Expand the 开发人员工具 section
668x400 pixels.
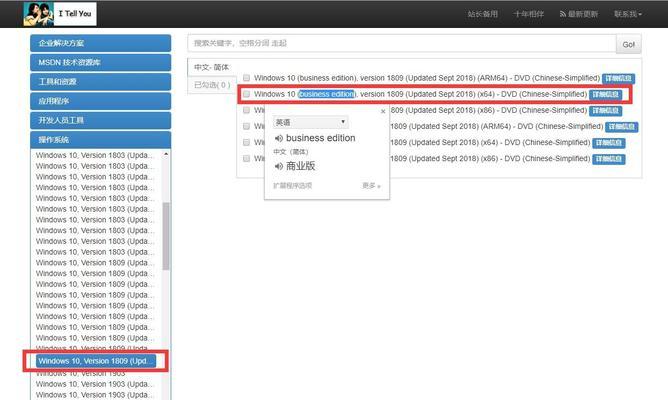101,120
